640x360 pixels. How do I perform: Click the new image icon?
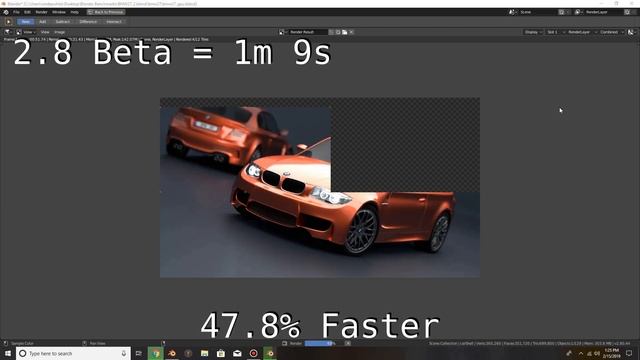click(x=338, y=32)
